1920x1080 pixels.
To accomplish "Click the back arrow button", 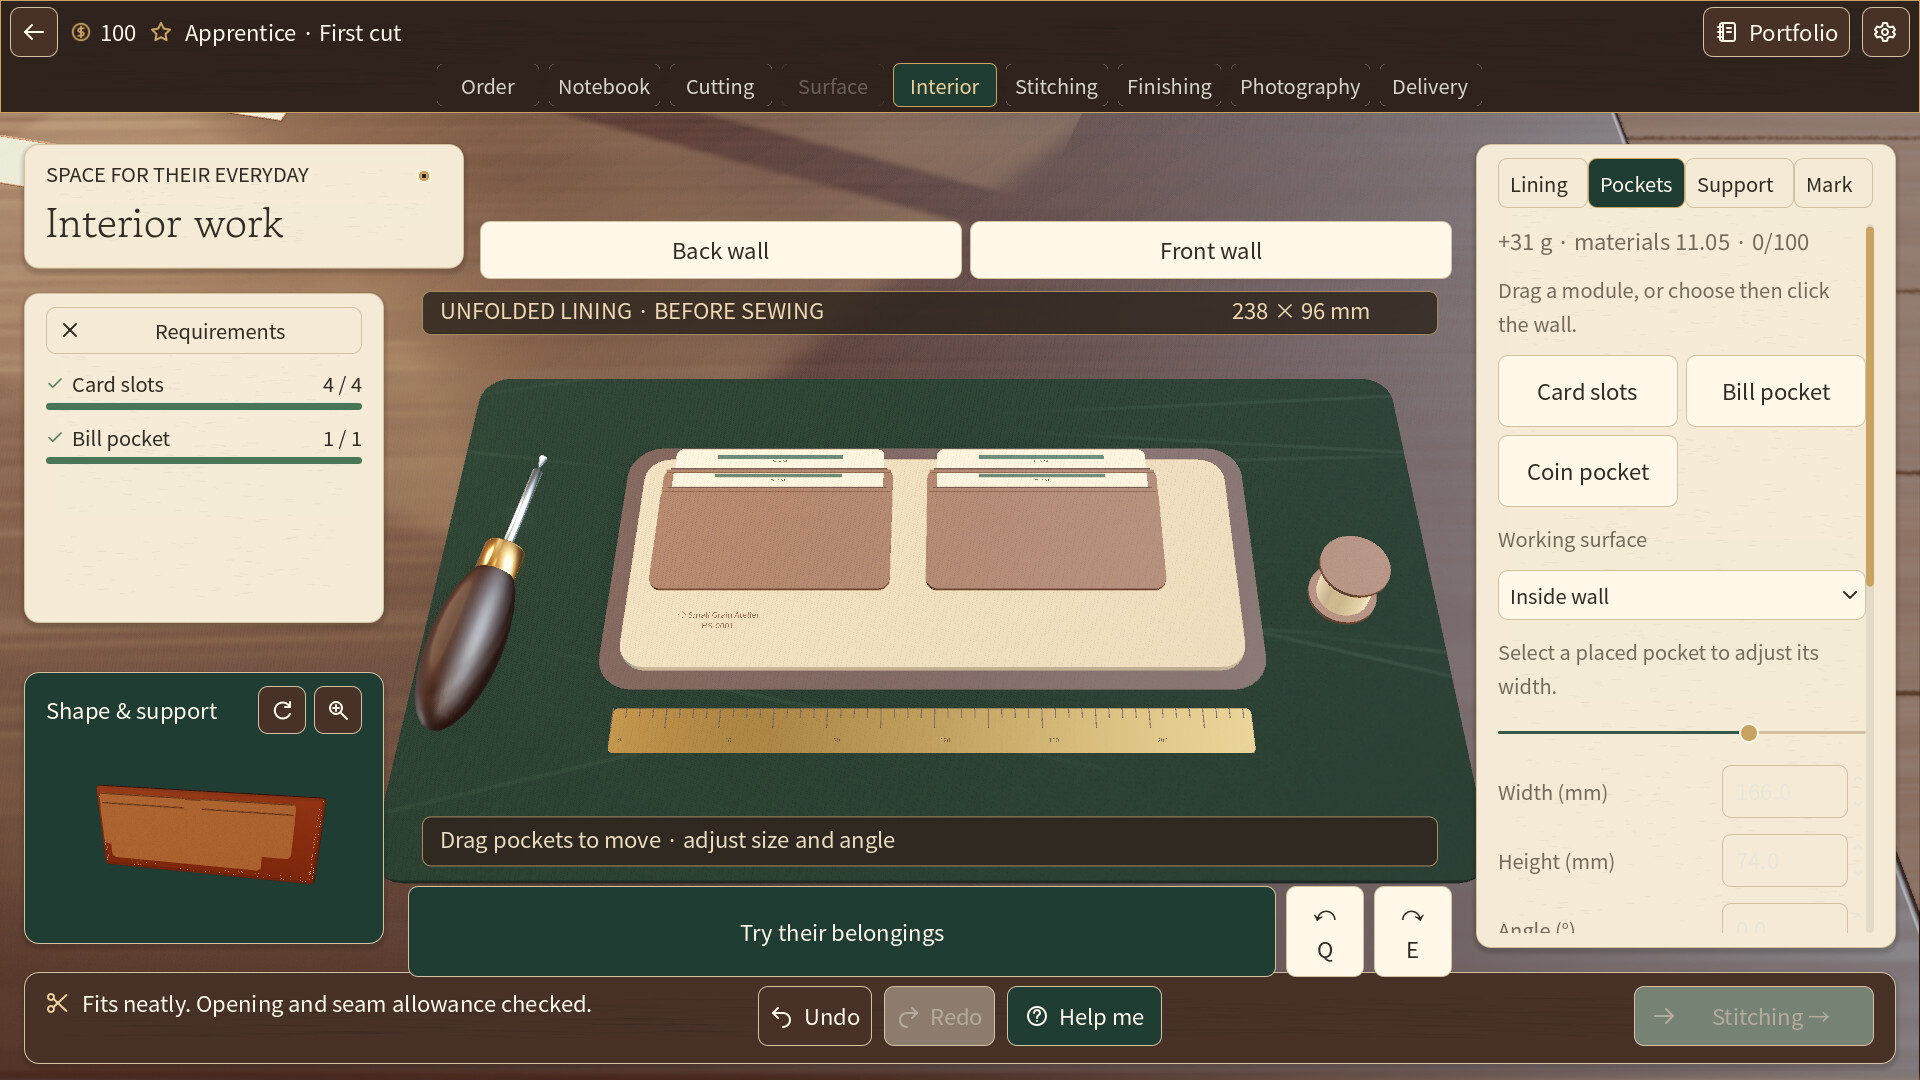I will point(34,32).
